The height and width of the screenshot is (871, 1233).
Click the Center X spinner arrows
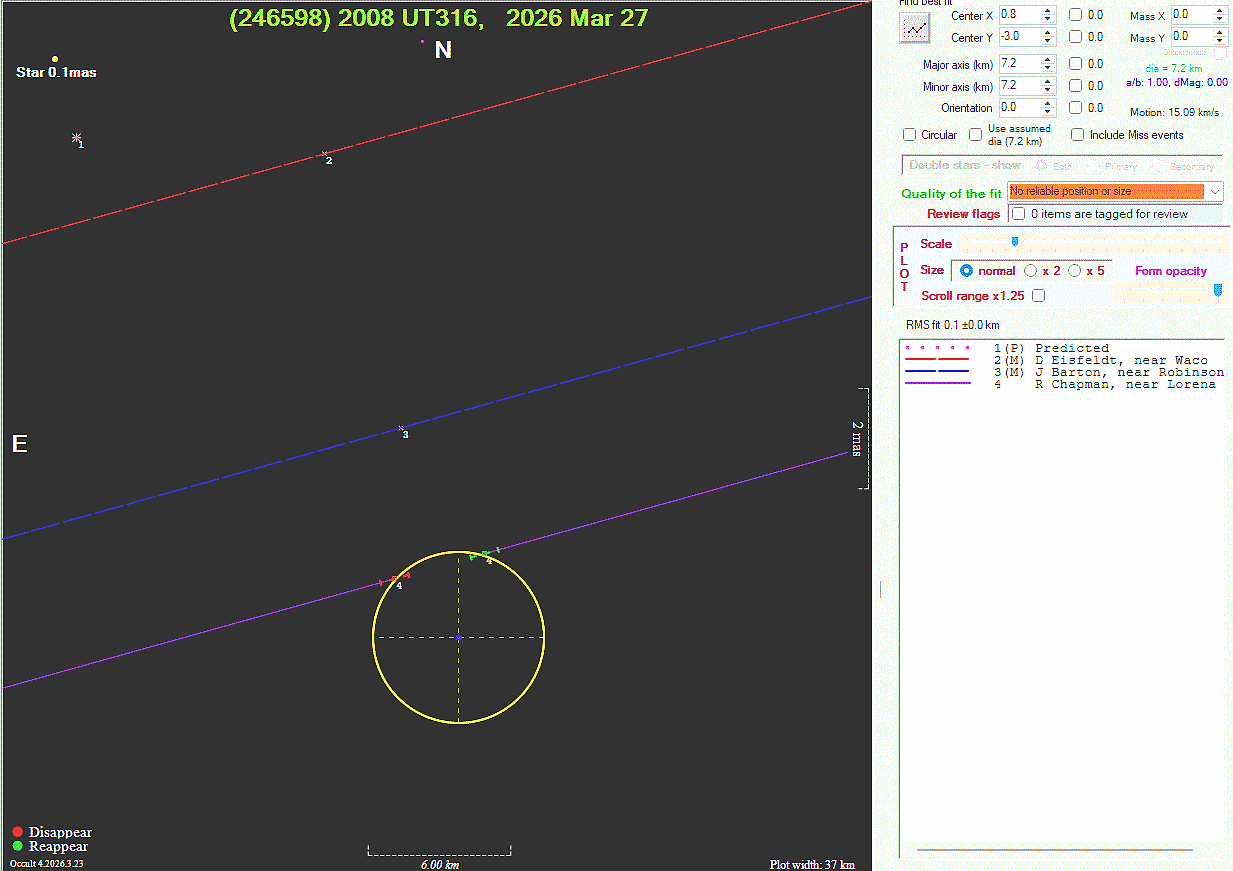[1048, 15]
